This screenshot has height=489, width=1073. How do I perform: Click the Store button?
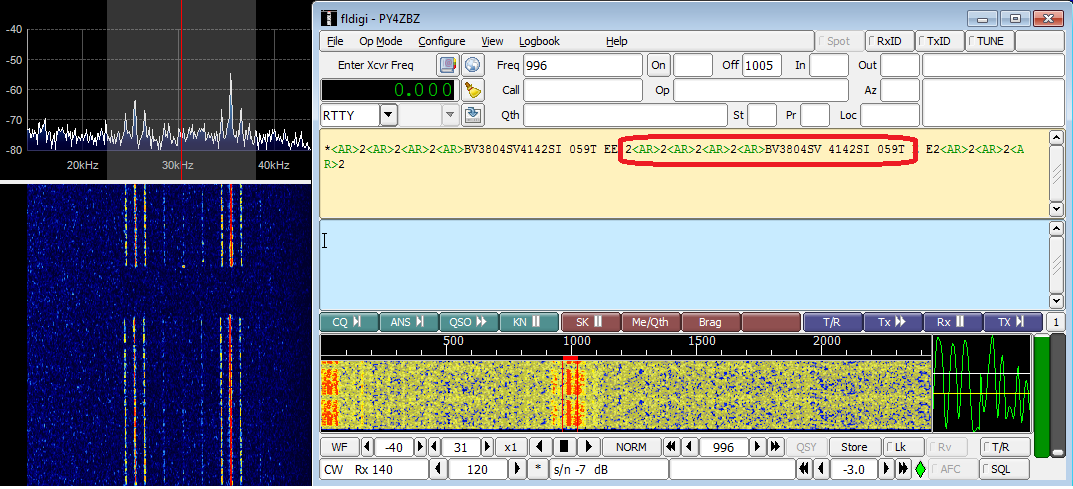[854, 447]
